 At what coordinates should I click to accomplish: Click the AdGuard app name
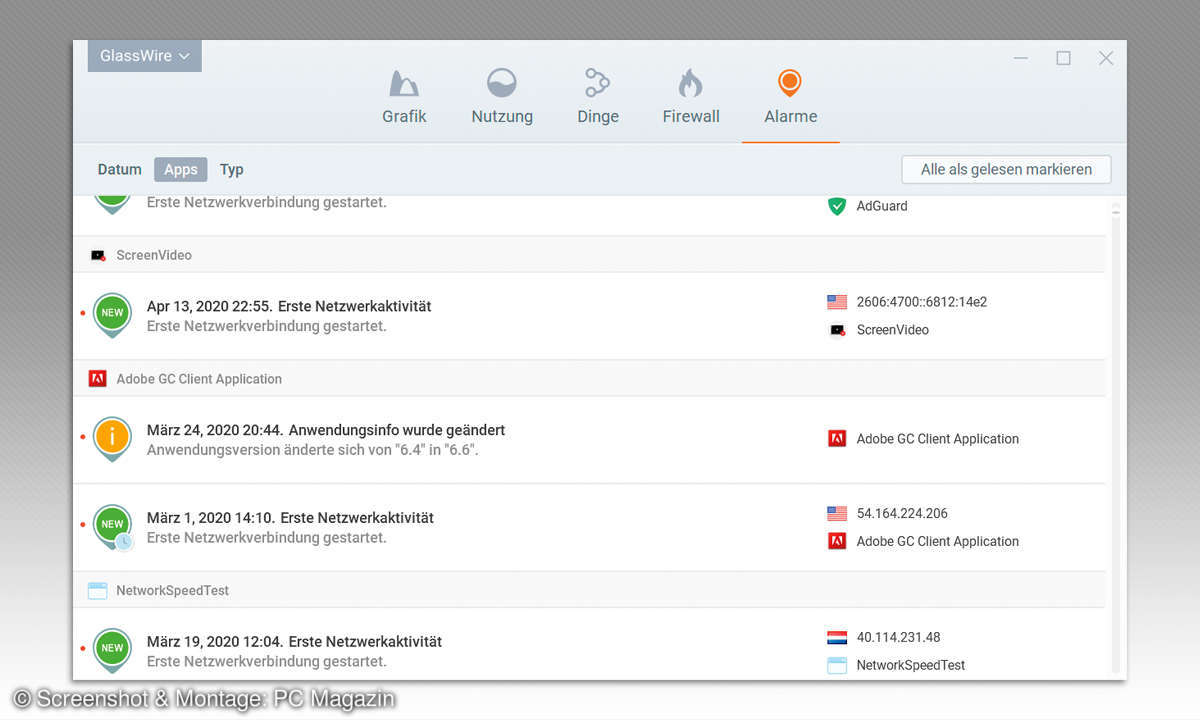click(882, 206)
